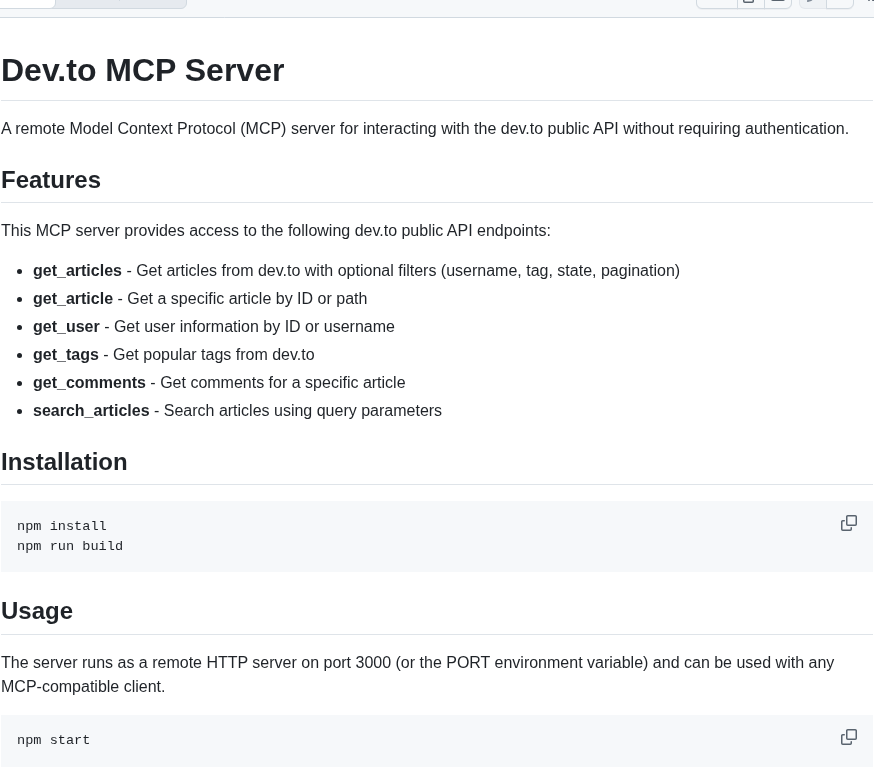Click the Usage section heading
874x768 pixels.
tap(37, 611)
